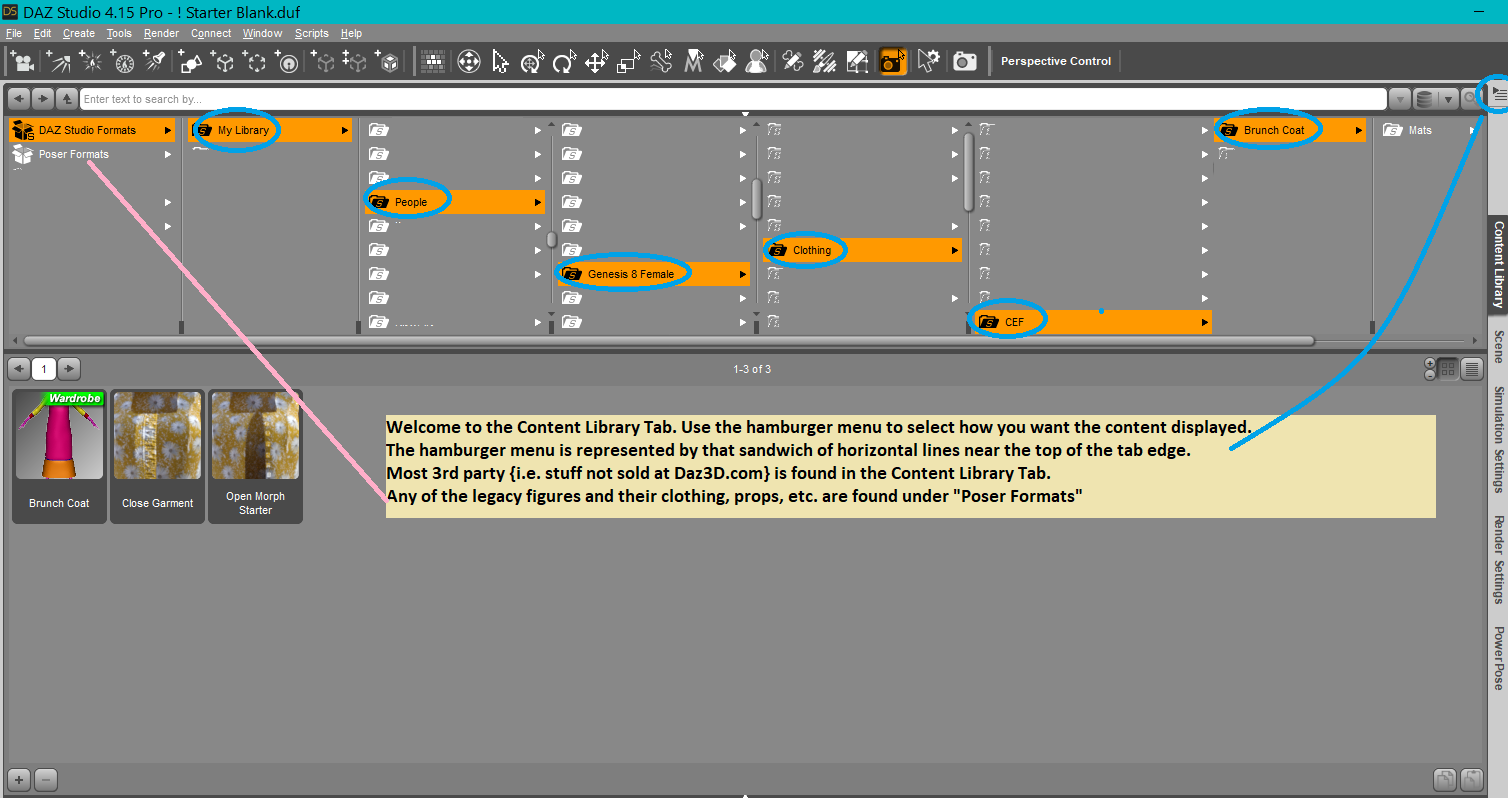
Task: Select the ActivePose bone tool
Action: click(661, 61)
